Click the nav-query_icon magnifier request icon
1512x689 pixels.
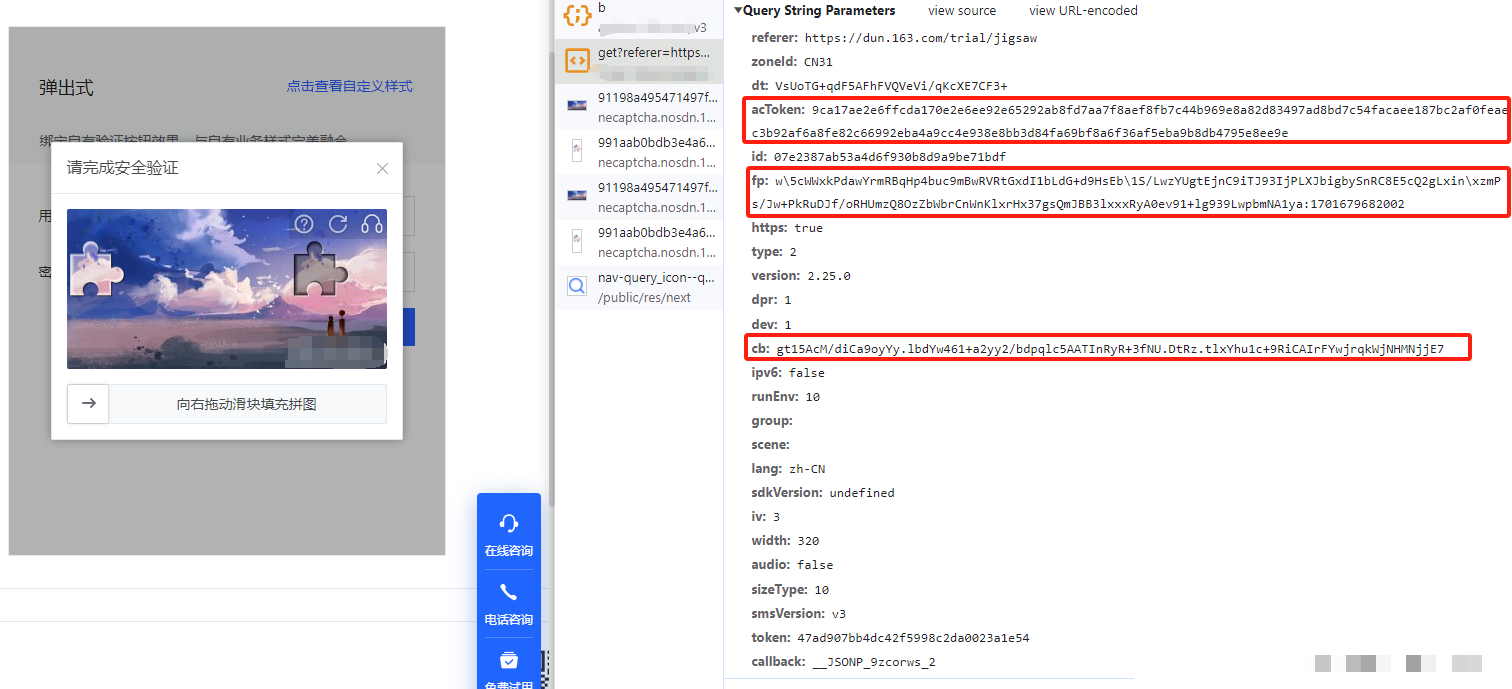coord(577,286)
